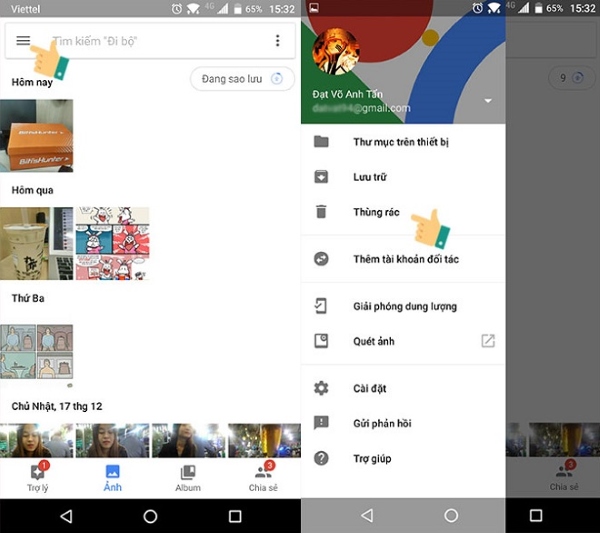The height and width of the screenshot is (533, 600).
Task: Click the feedback exclamation icon
Action: click(321, 423)
